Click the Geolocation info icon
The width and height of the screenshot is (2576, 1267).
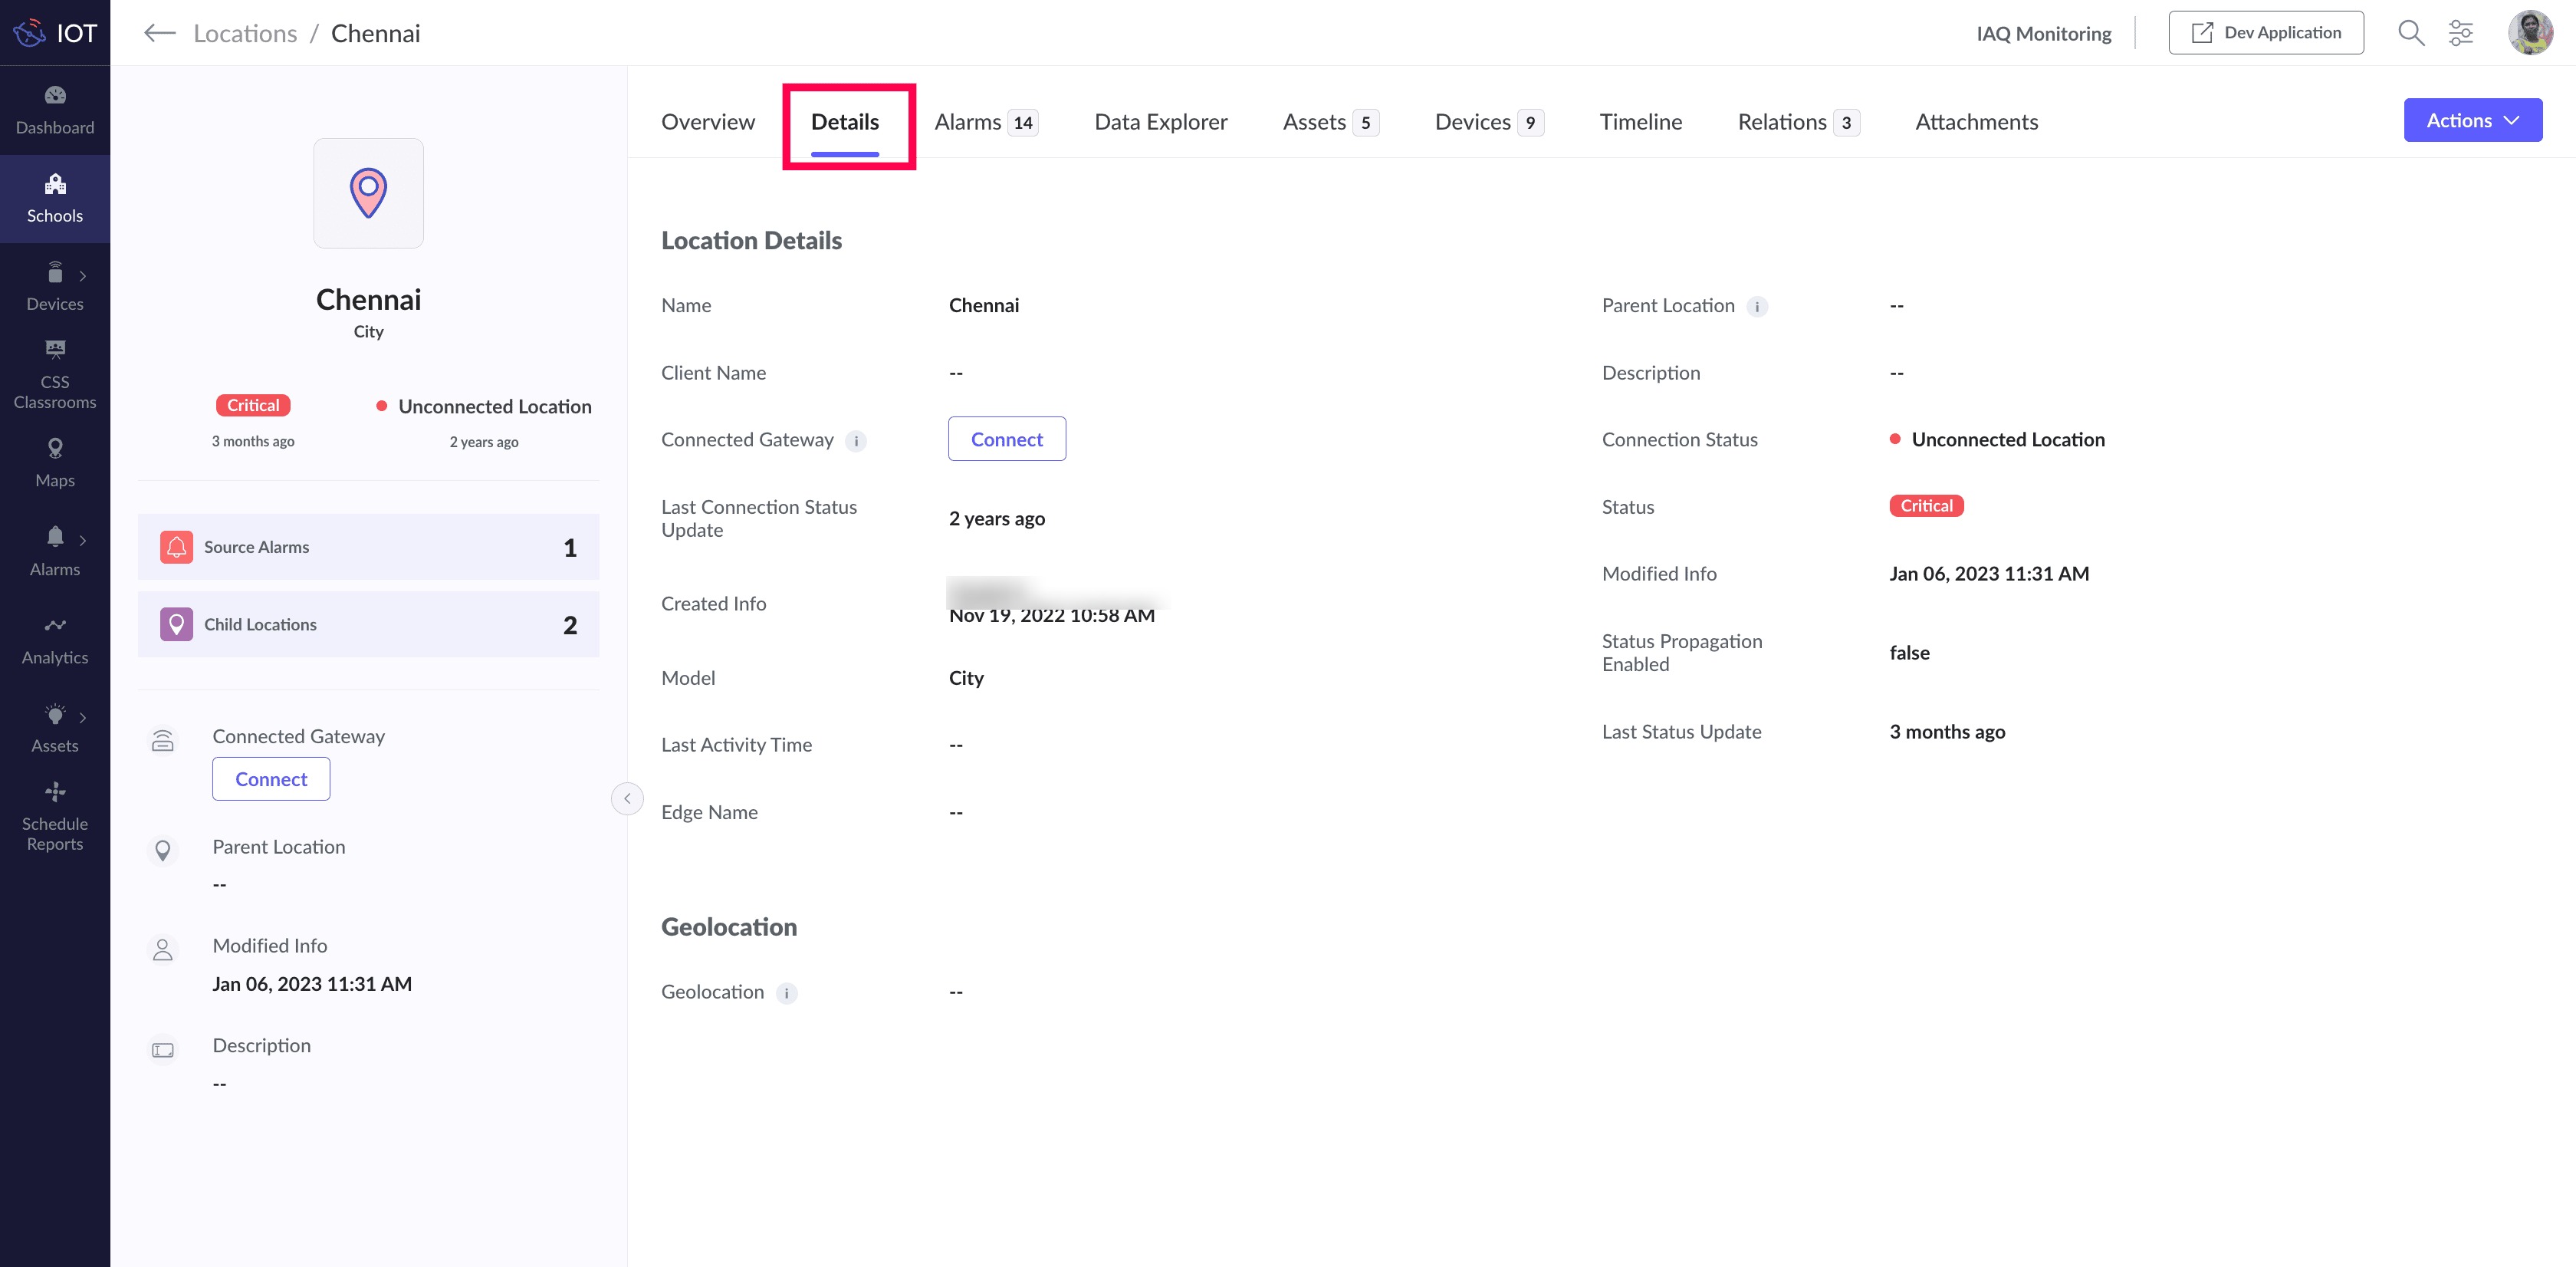(x=787, y=993)
